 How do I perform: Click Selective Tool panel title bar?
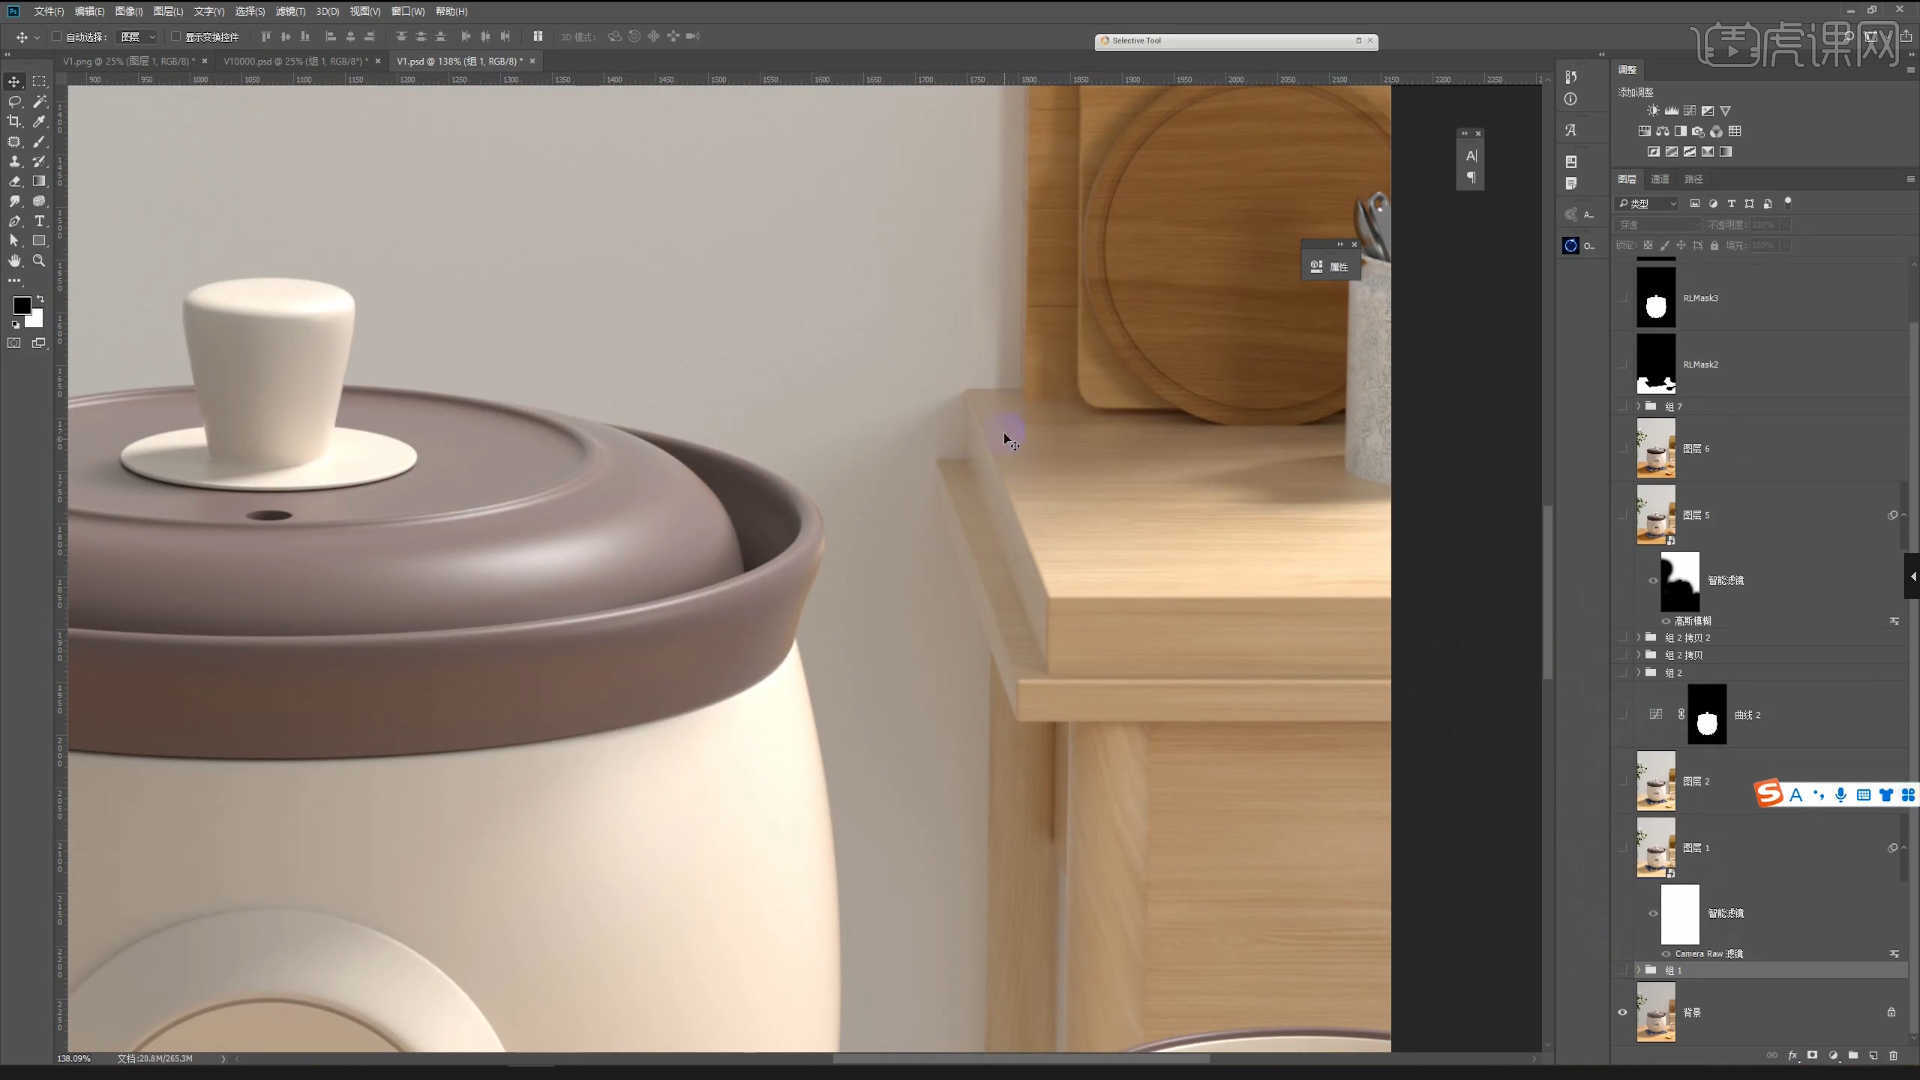[x=1233, y=41]
